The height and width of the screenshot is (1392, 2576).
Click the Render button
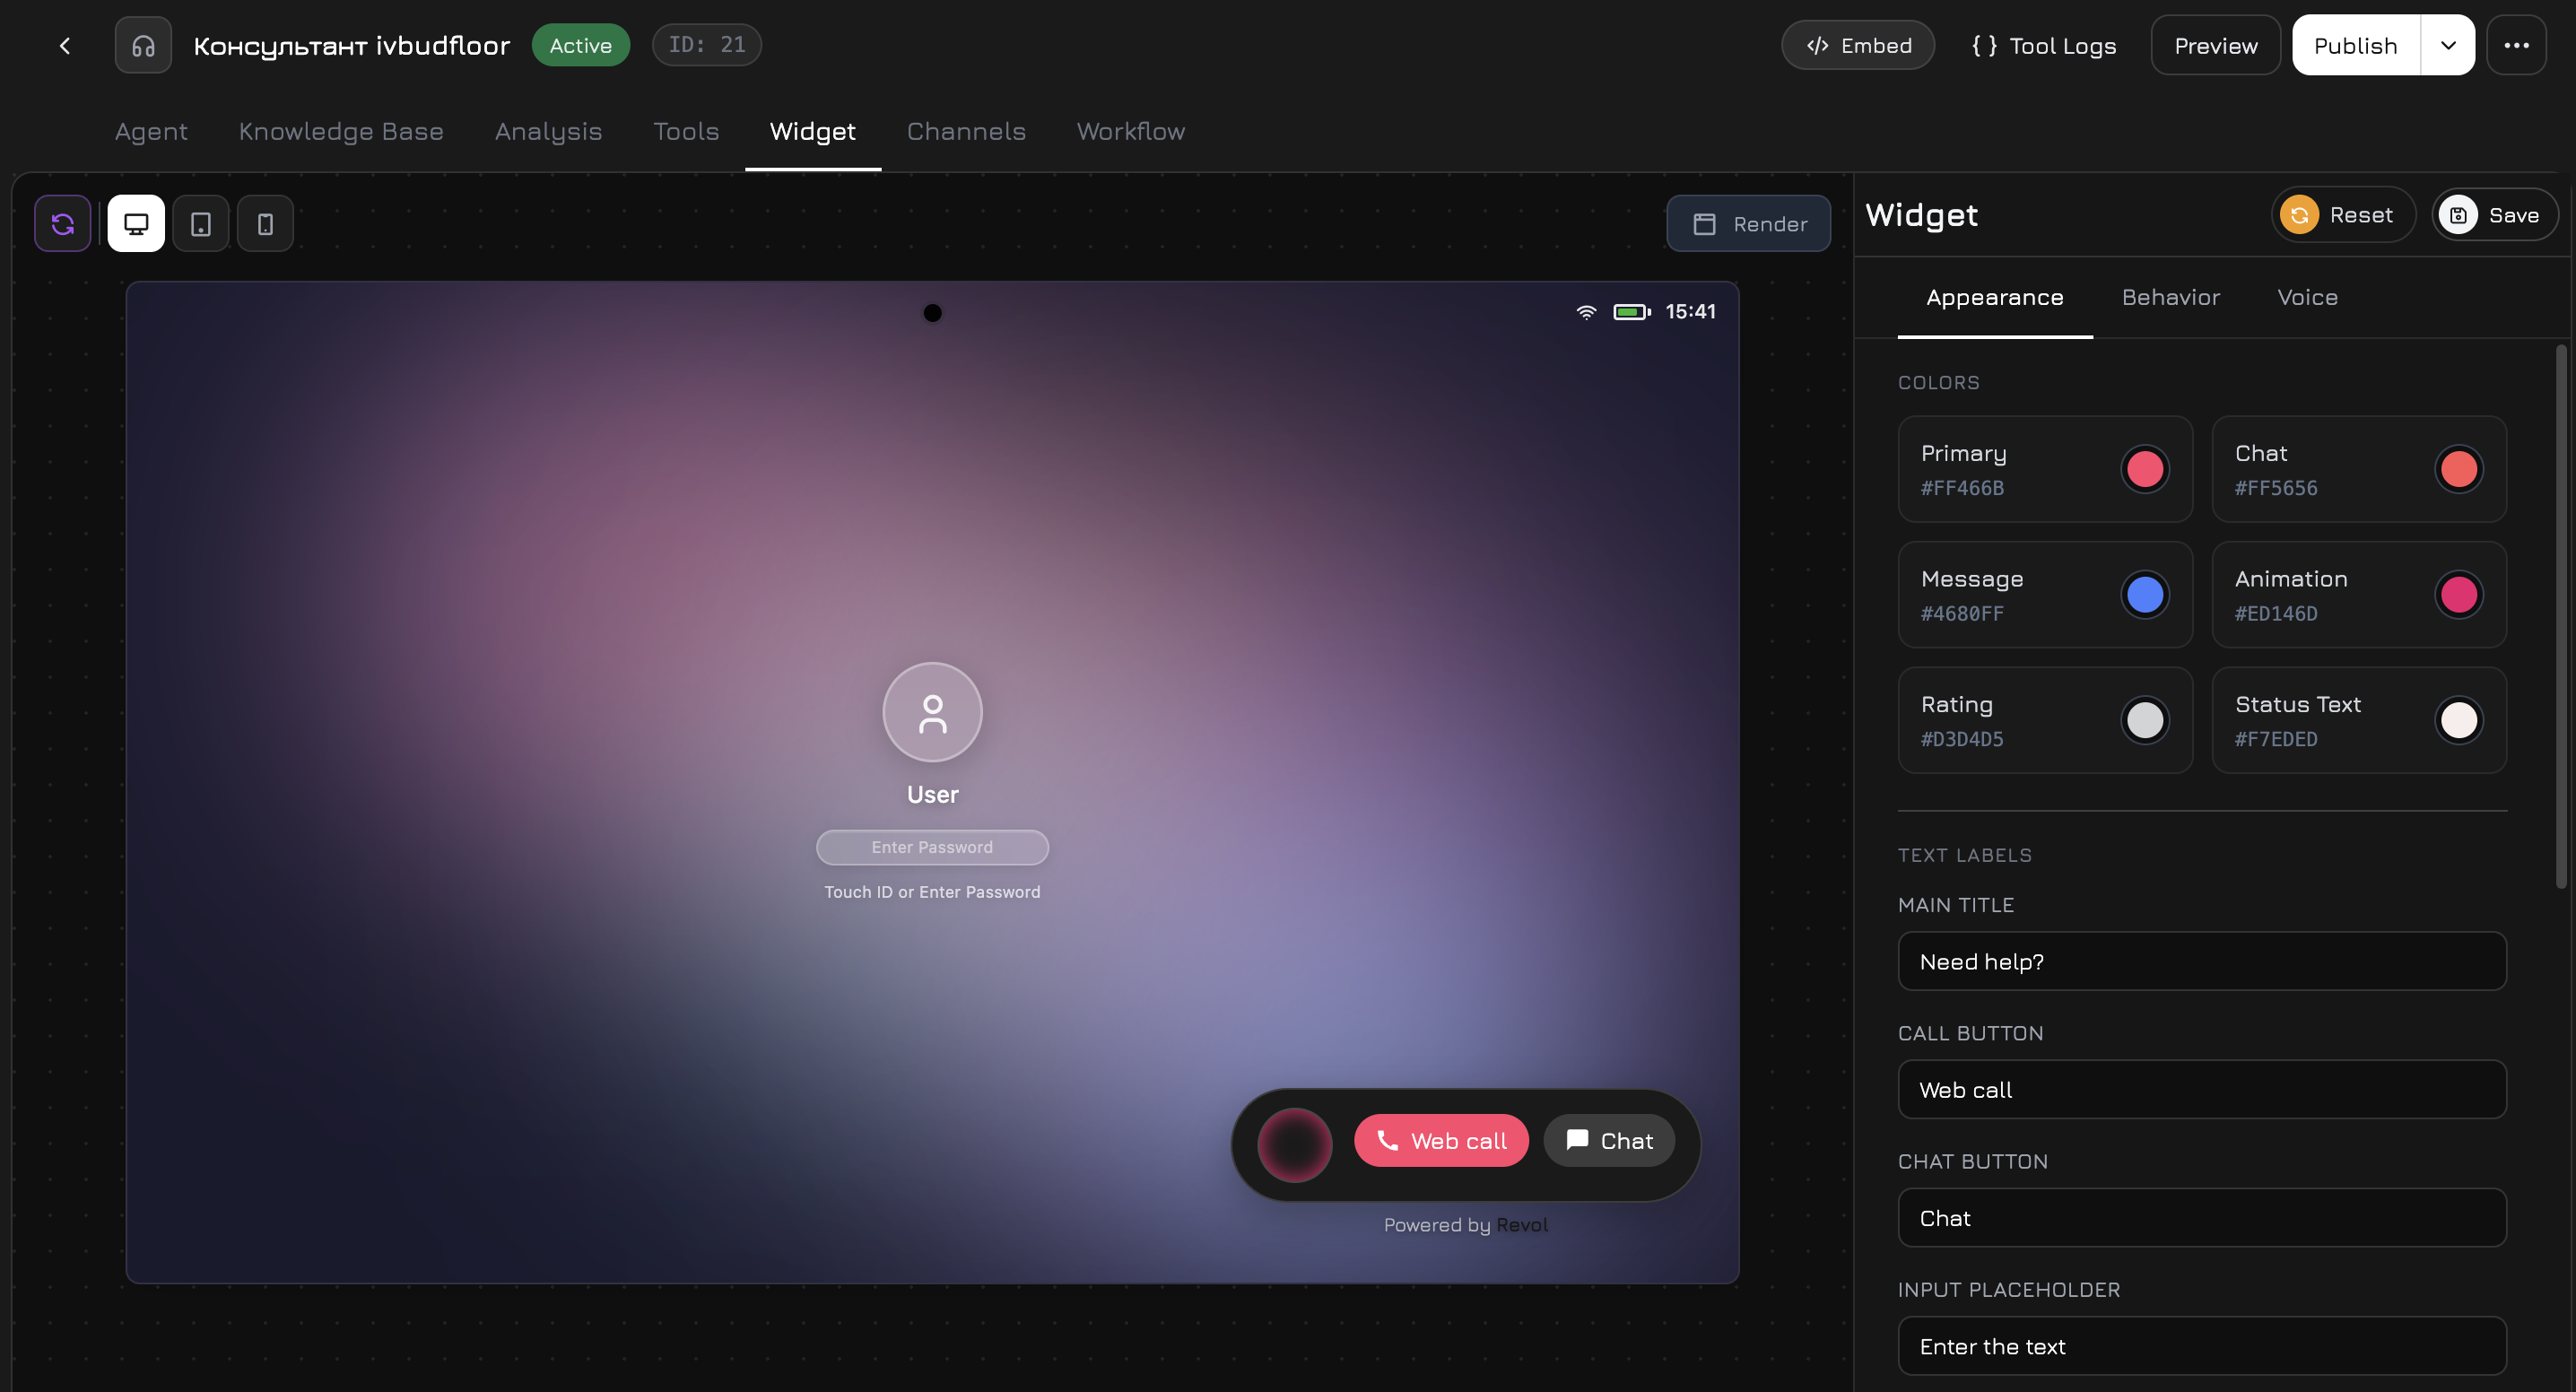click(1748, 223)
